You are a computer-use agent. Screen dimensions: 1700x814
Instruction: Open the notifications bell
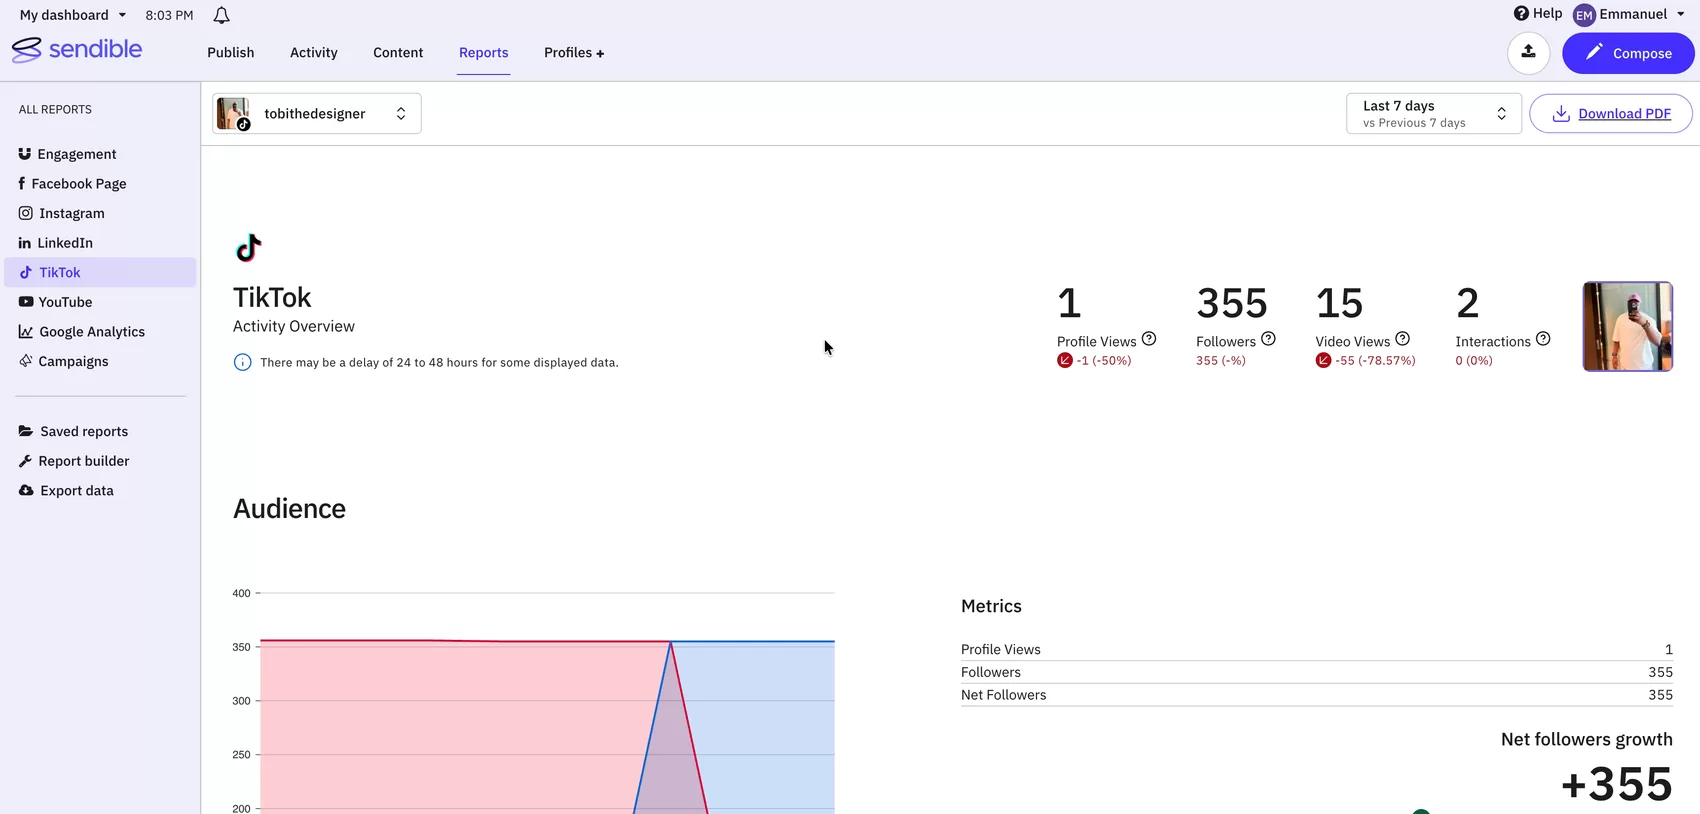(x=222, y=15)
